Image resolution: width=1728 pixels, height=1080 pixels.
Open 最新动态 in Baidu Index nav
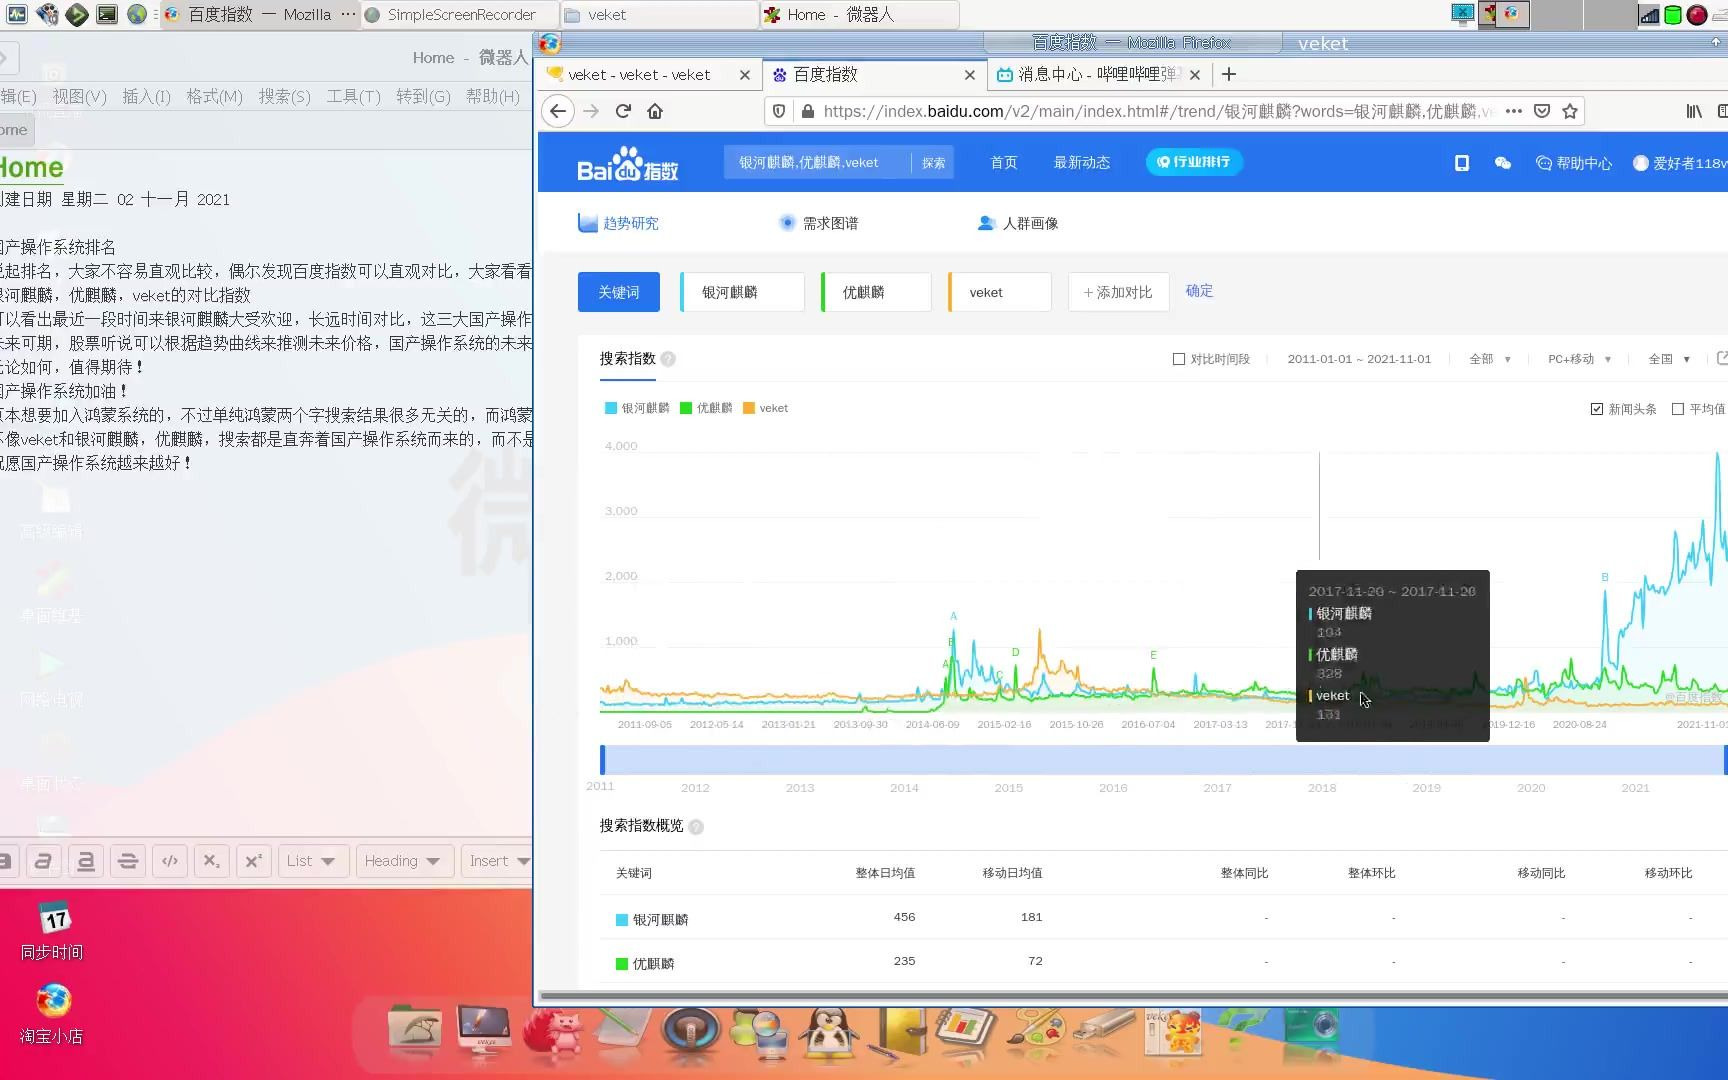(1081, 163)
